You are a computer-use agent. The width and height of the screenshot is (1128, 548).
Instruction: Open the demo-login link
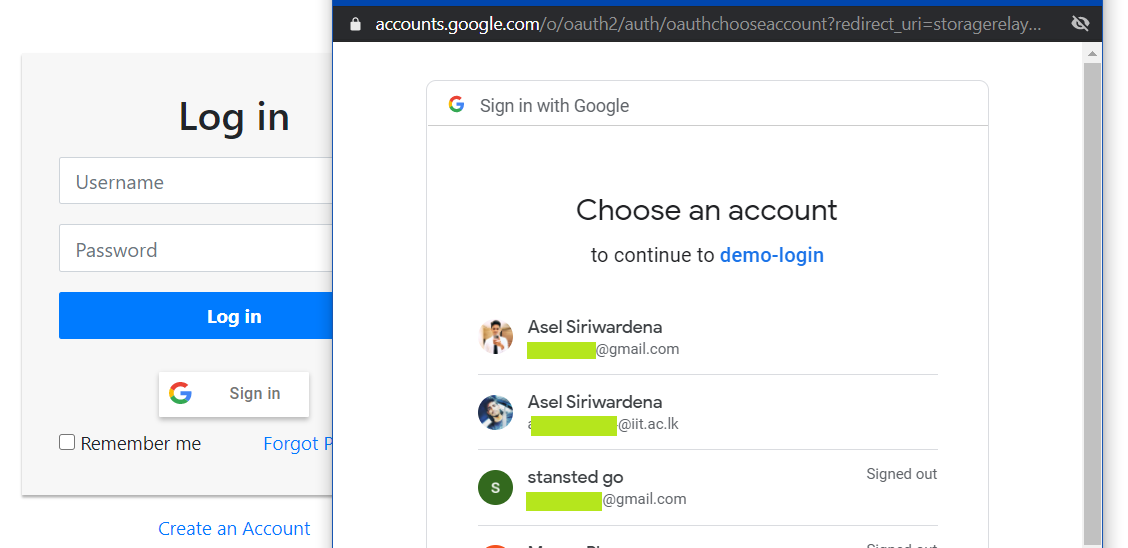point(772,255)
